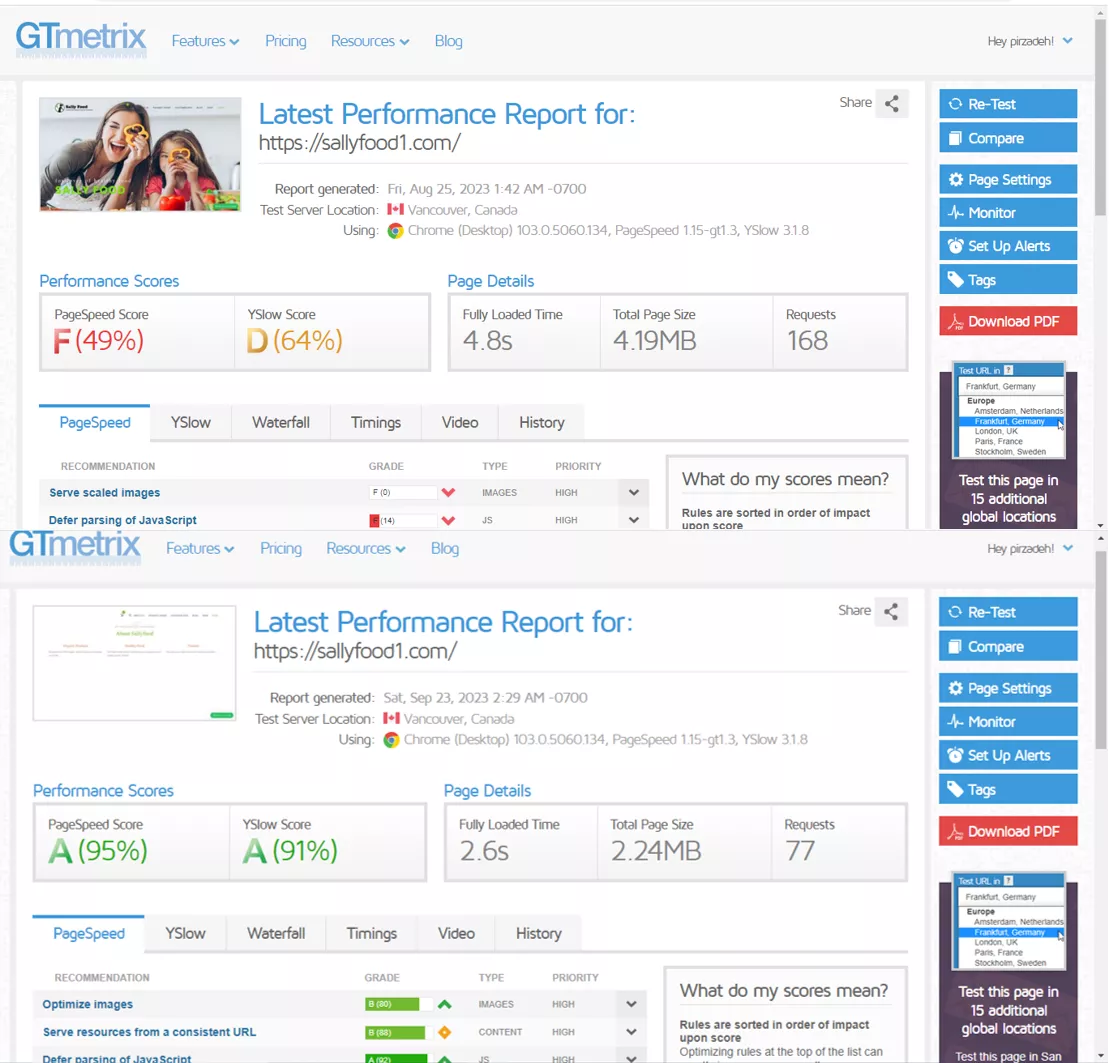Open the 'Hey pirzadeh!' menu in the upper navbar
This screenshot has width=1109, height=1063.
click(x=1030, y=41)
